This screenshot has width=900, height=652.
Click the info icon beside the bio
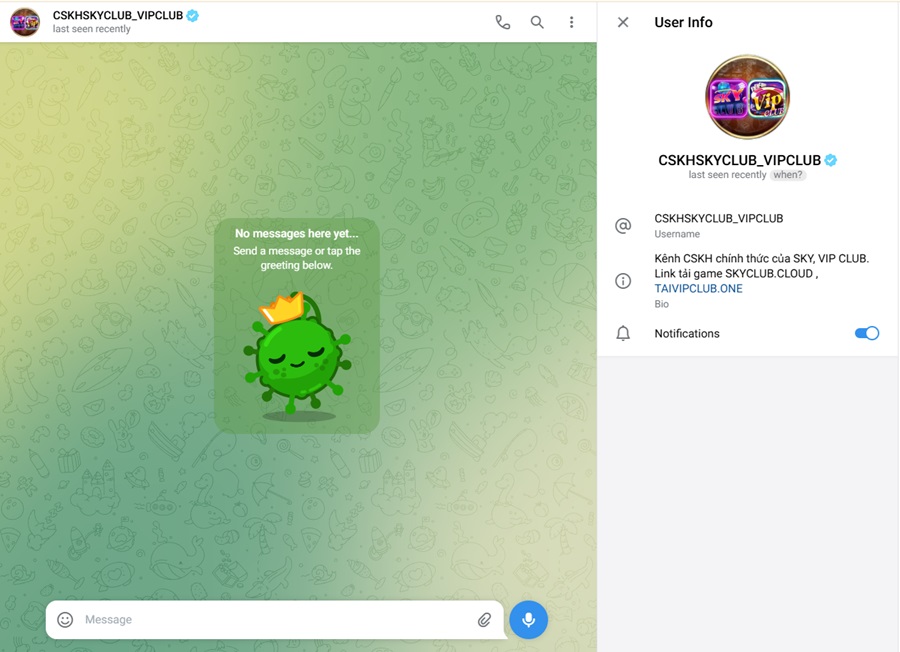coord(623,281)
